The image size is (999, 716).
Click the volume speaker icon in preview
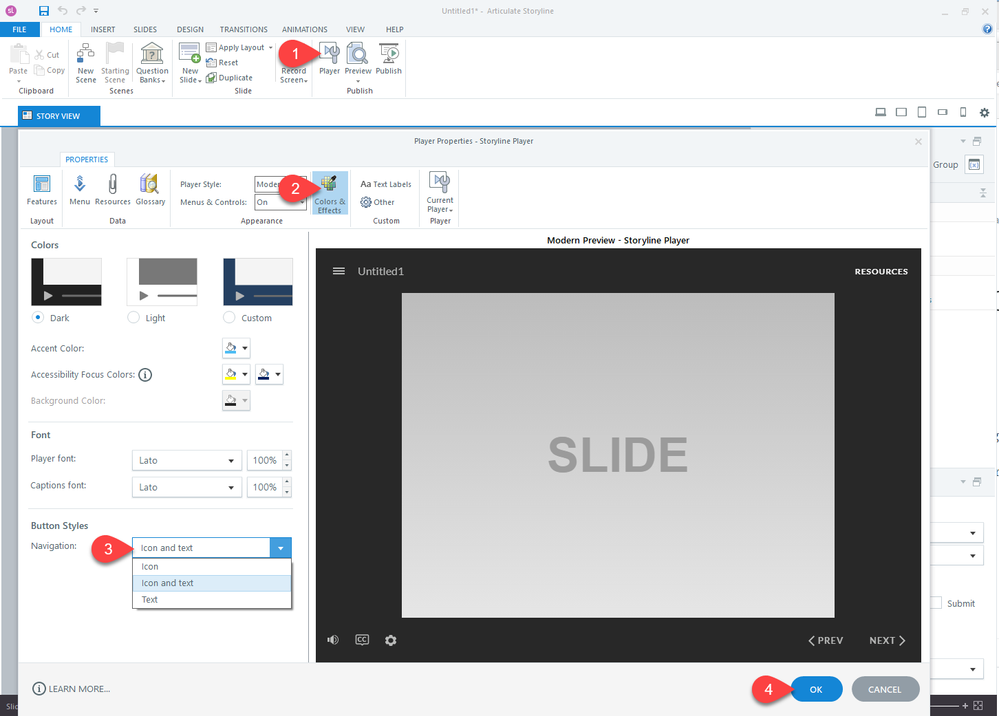tap(333, 640)
